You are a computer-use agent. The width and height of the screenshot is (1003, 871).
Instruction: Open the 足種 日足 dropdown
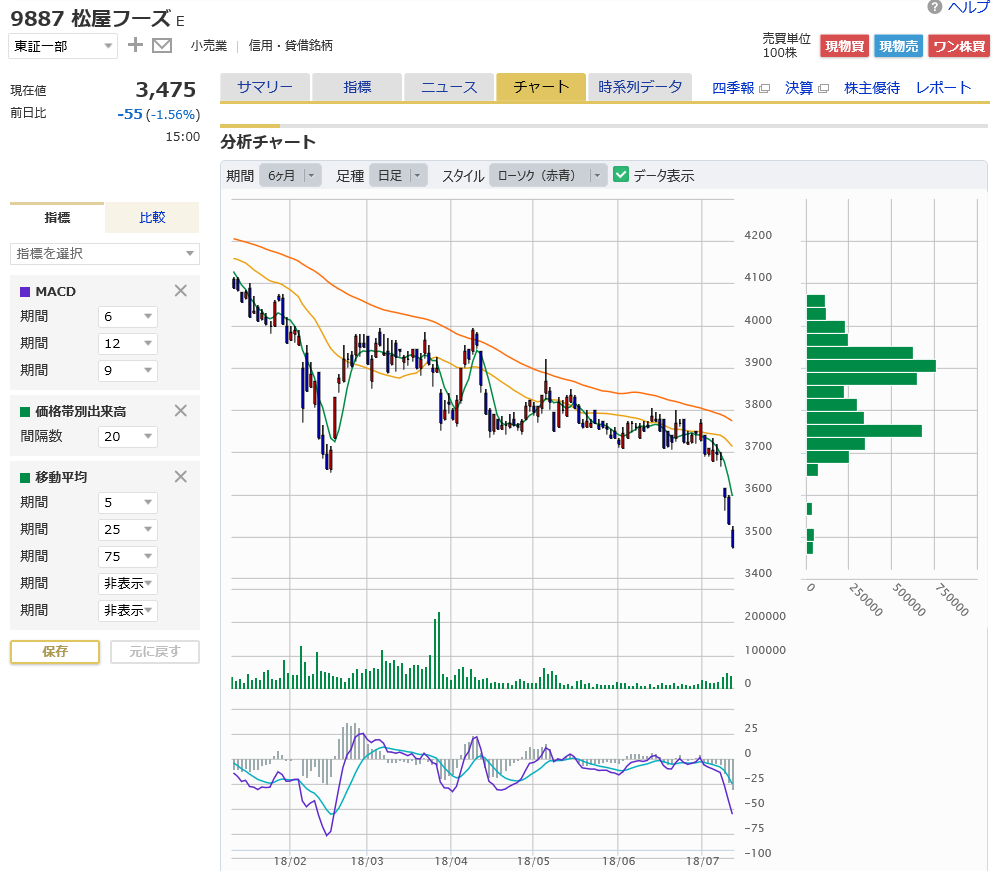point(398,175)
